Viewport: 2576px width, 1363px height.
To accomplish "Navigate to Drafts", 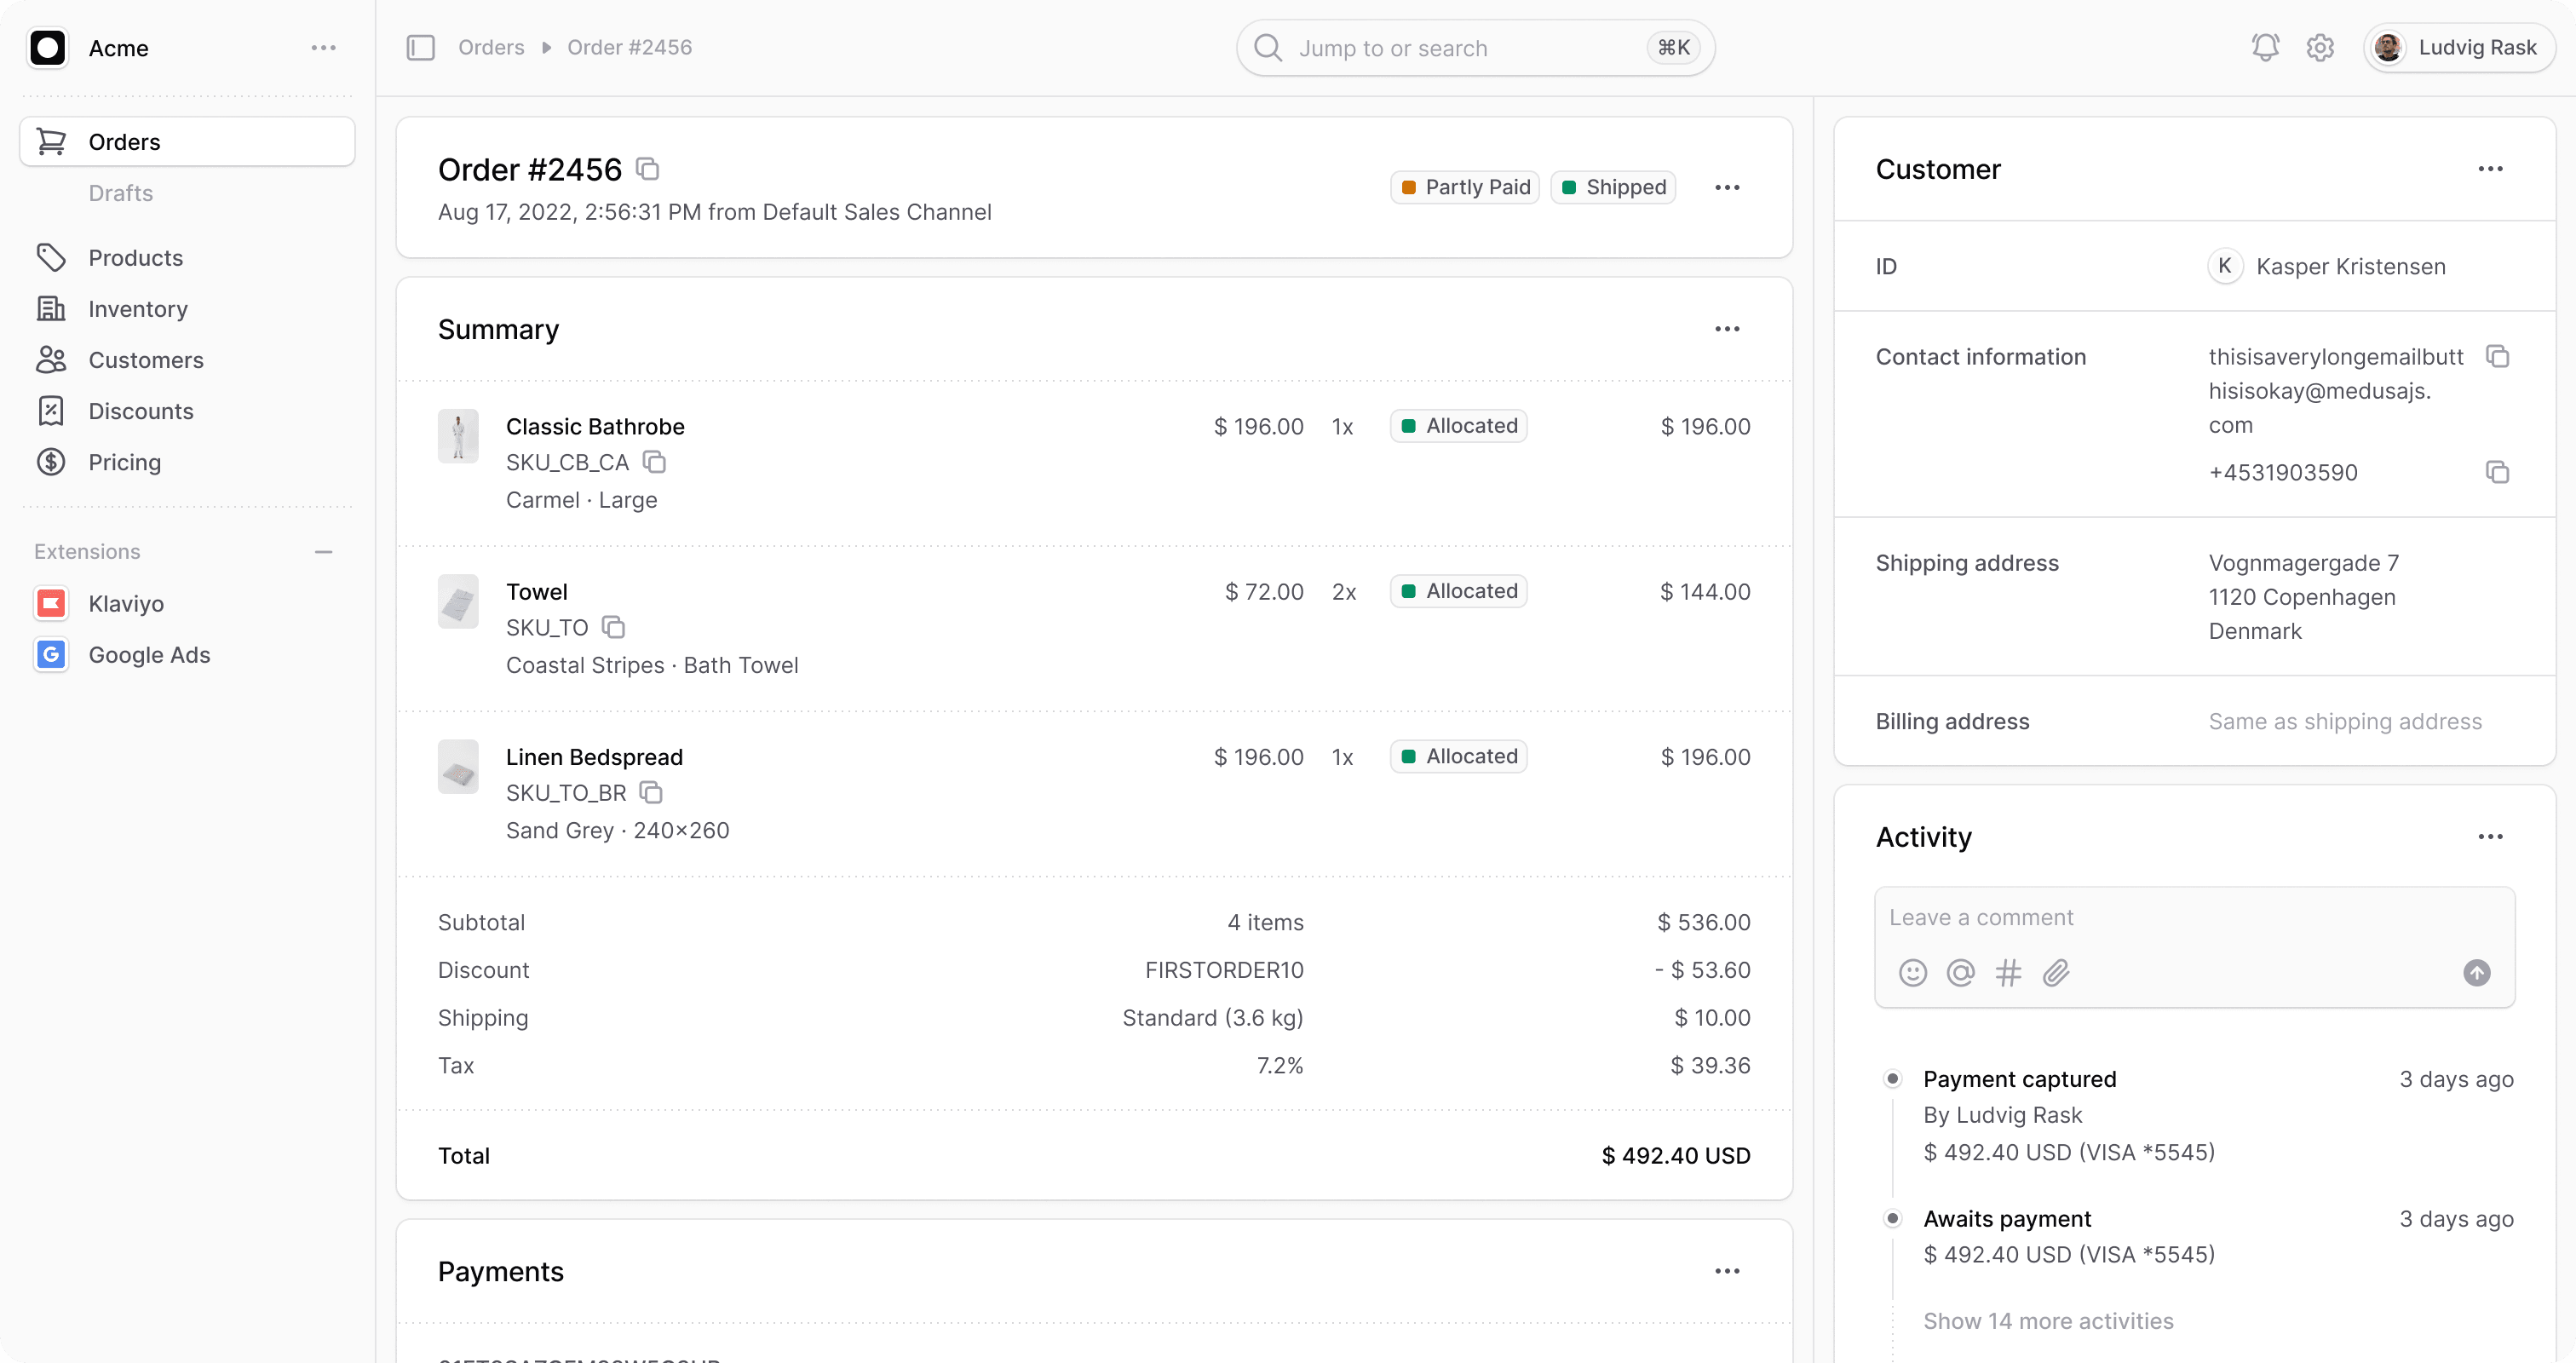I will coord(120,192).
